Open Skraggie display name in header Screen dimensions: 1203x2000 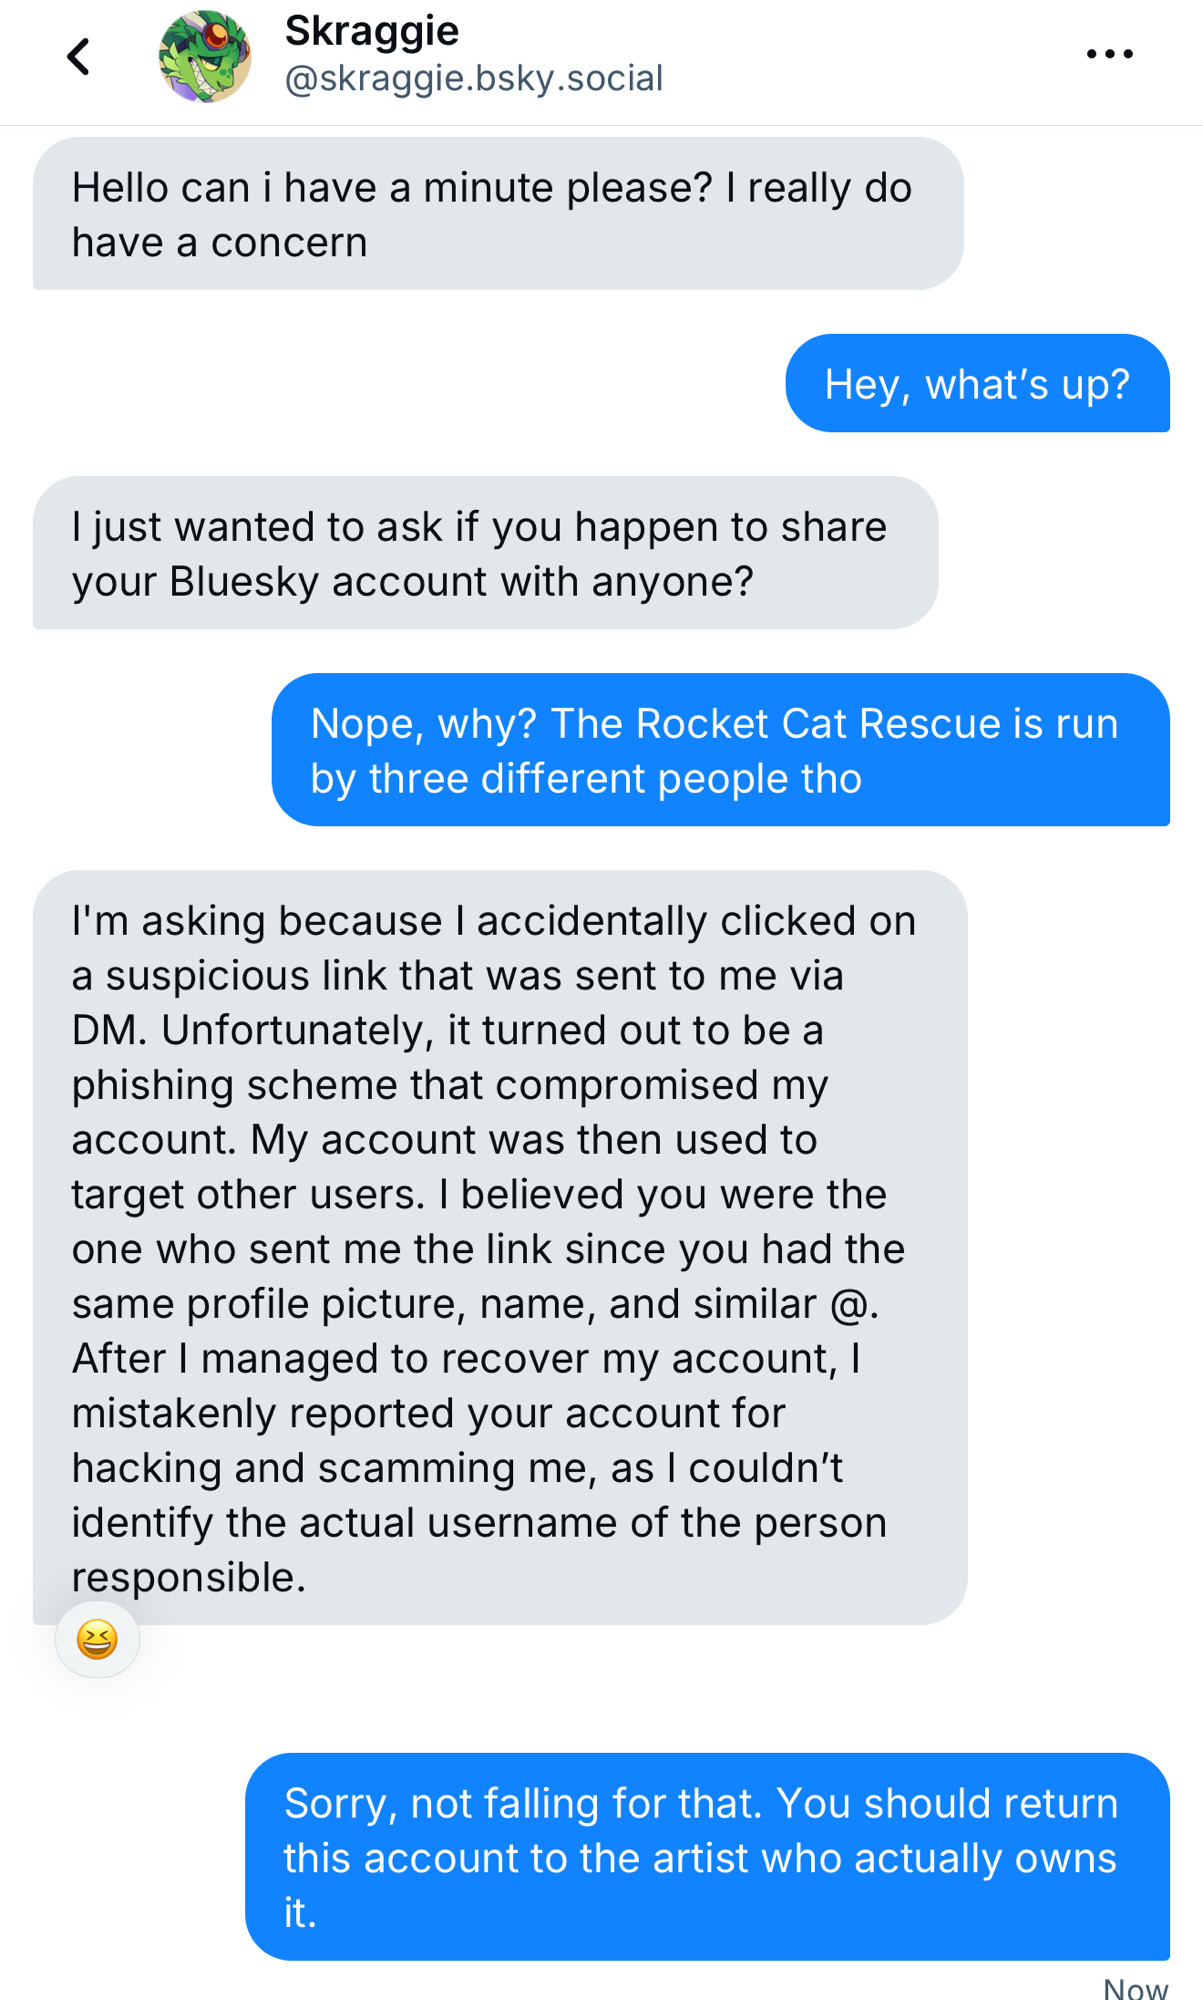pos(372,31)
